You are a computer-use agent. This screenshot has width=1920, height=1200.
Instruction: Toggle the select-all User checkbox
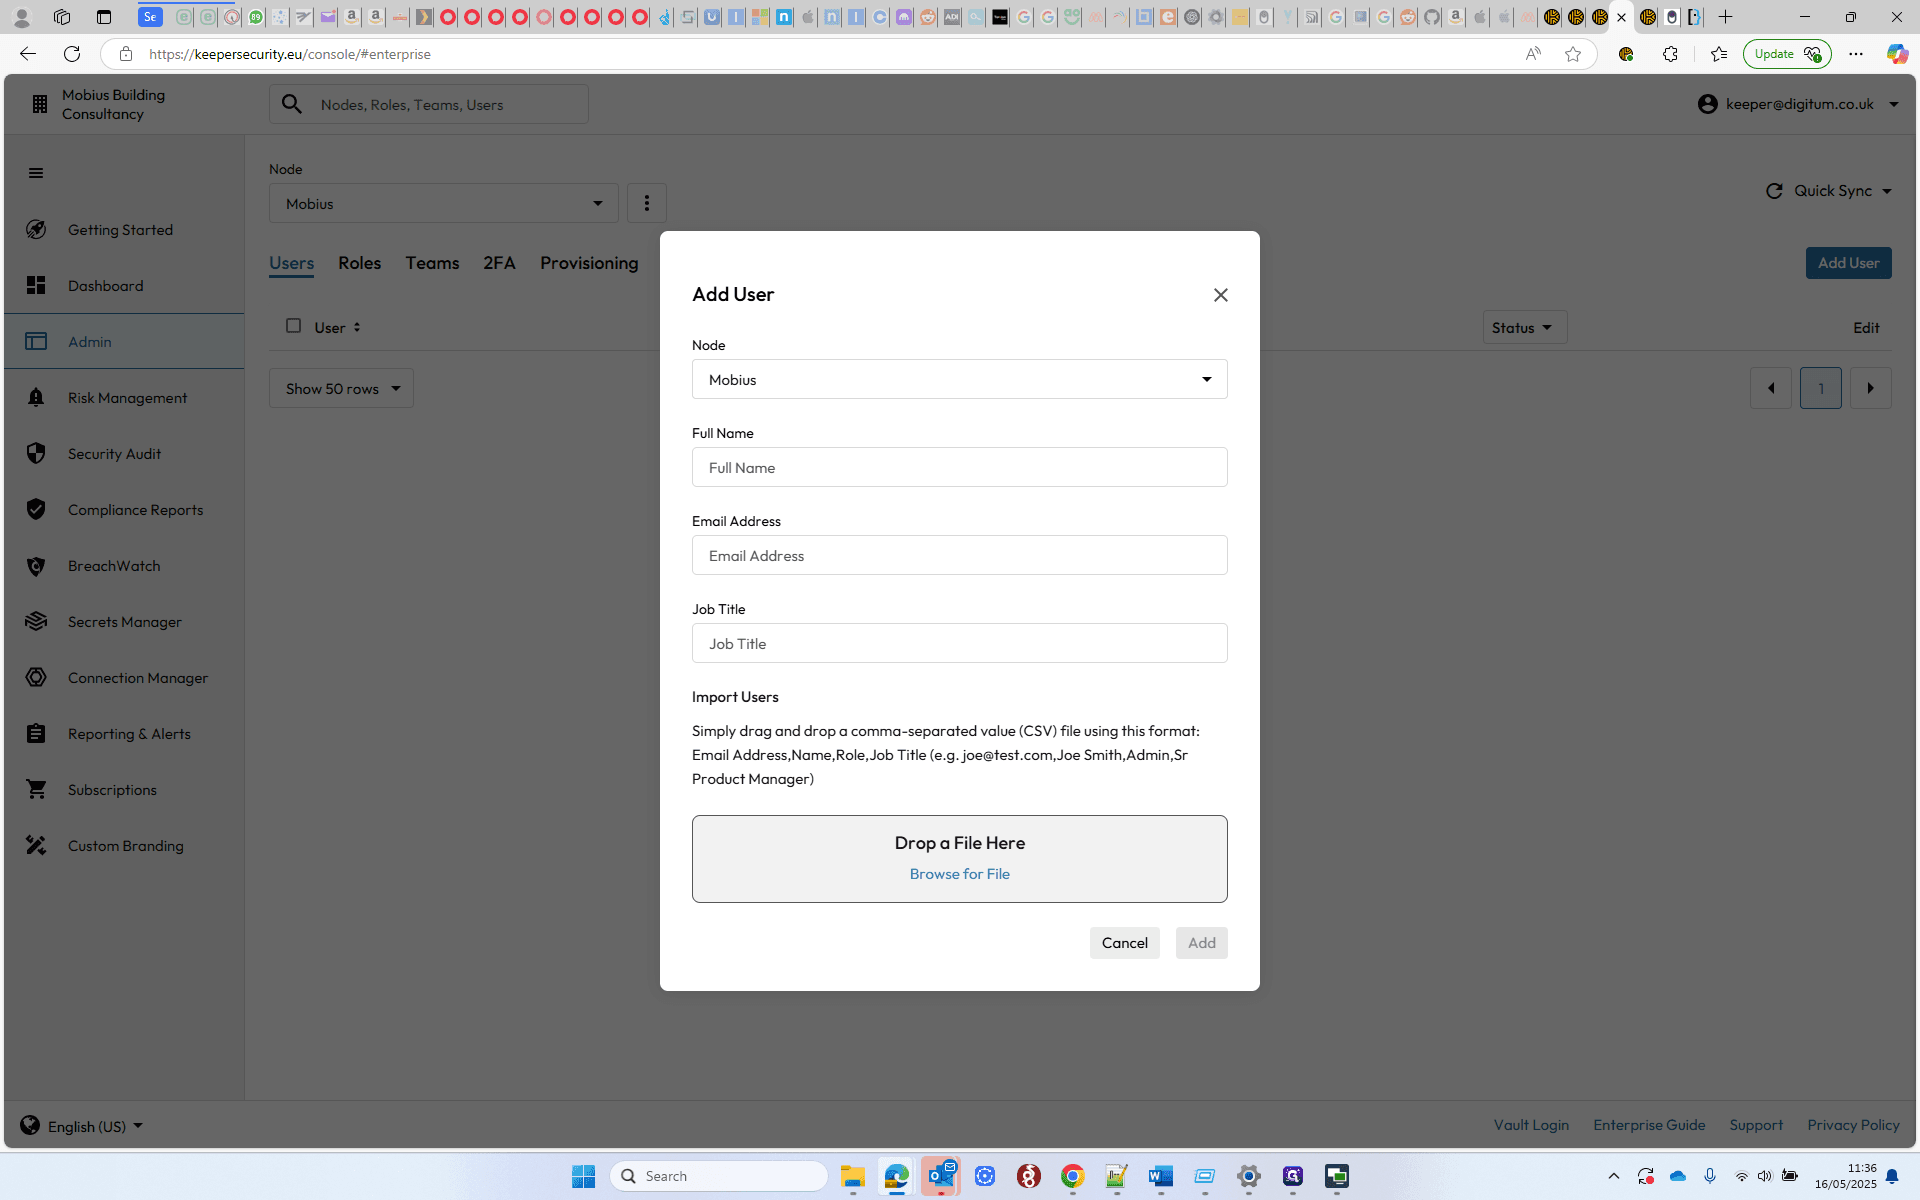tap(293, 326)
